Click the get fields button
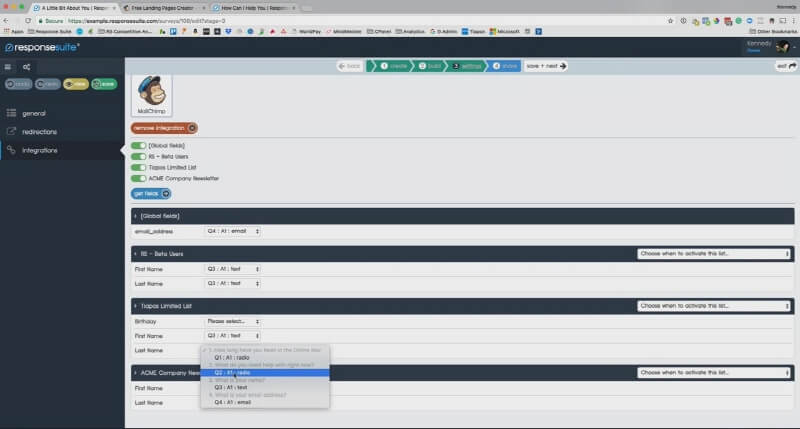Viewport: 800px width, 429px height. pos(151,194)
